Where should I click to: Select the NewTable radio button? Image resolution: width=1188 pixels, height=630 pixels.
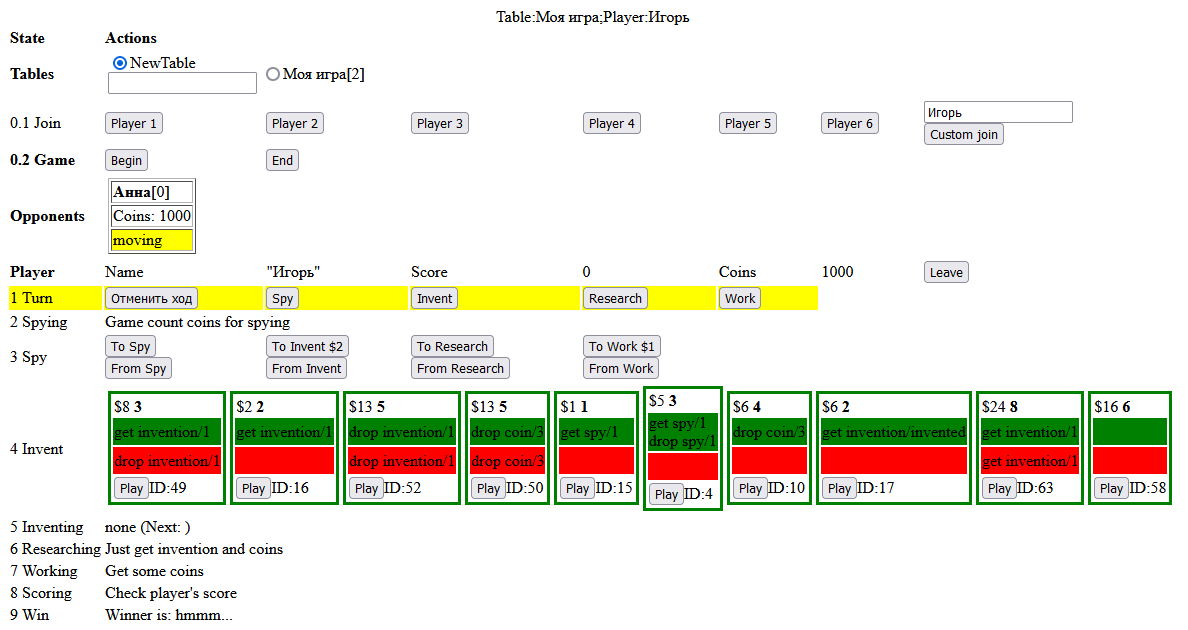point(121,63)
